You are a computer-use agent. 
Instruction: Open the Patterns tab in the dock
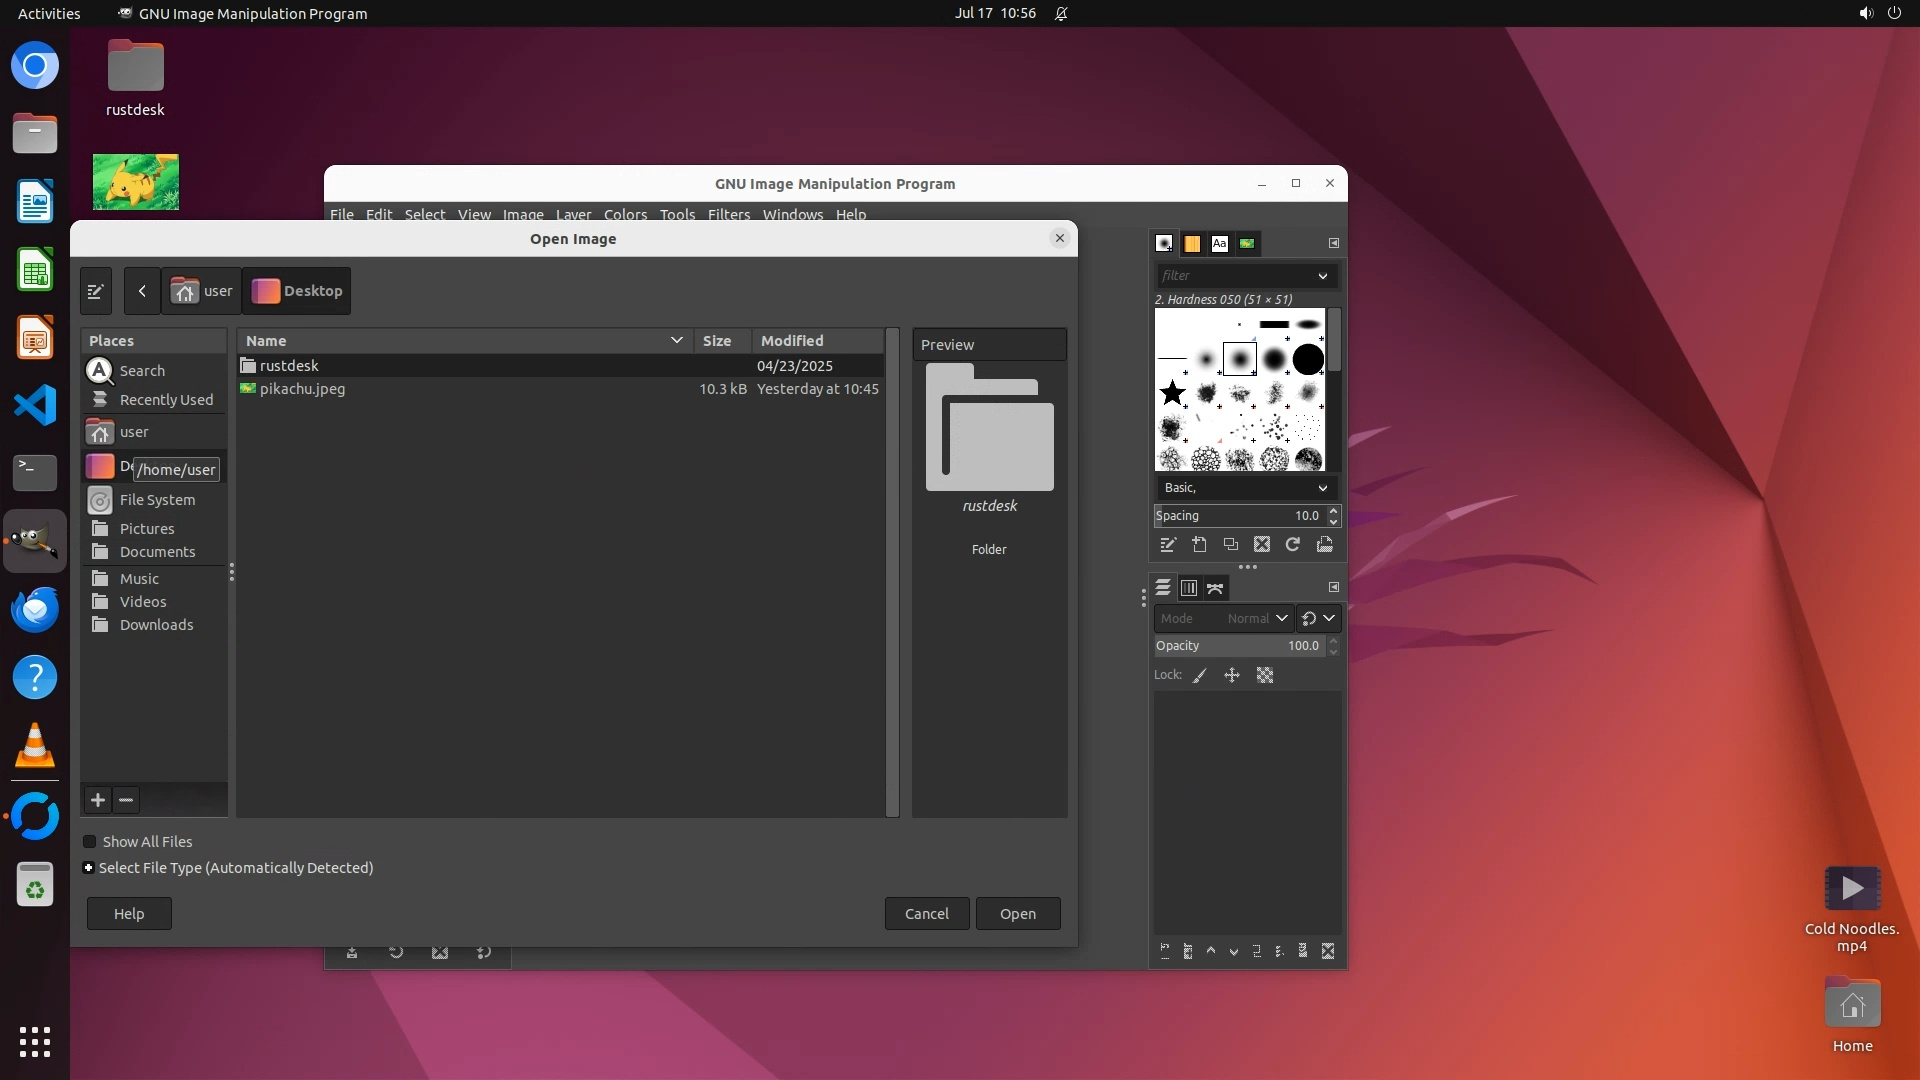point(1192,243)
